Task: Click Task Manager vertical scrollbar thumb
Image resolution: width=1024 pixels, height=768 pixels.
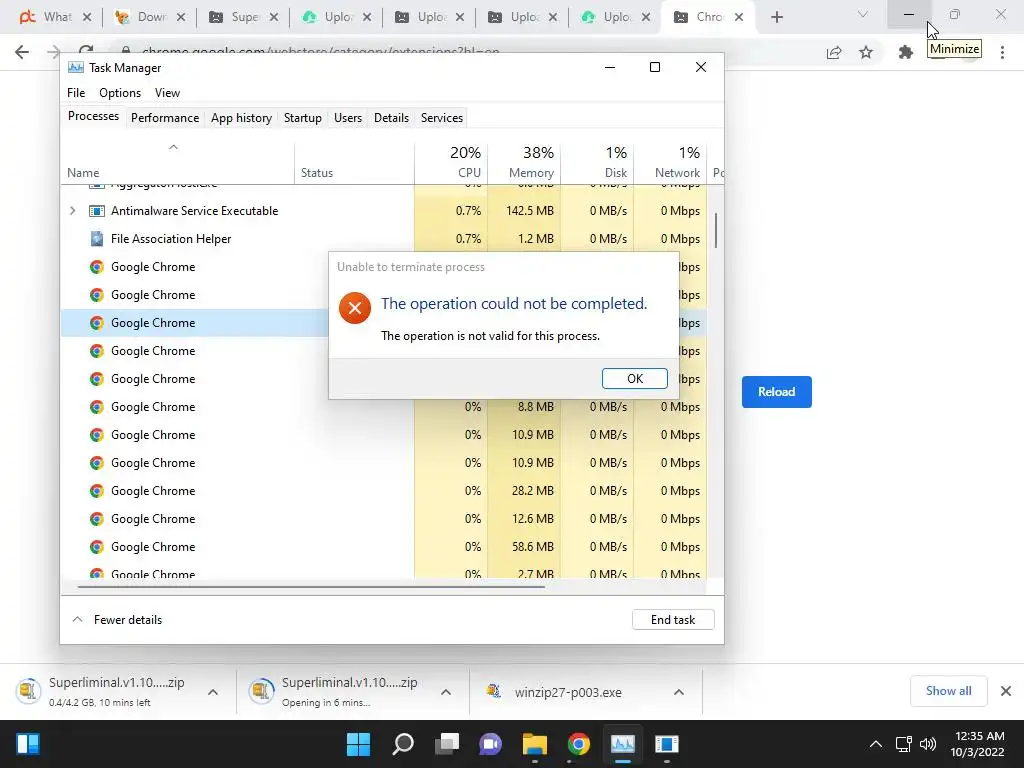Action: (x=716, y=231)
